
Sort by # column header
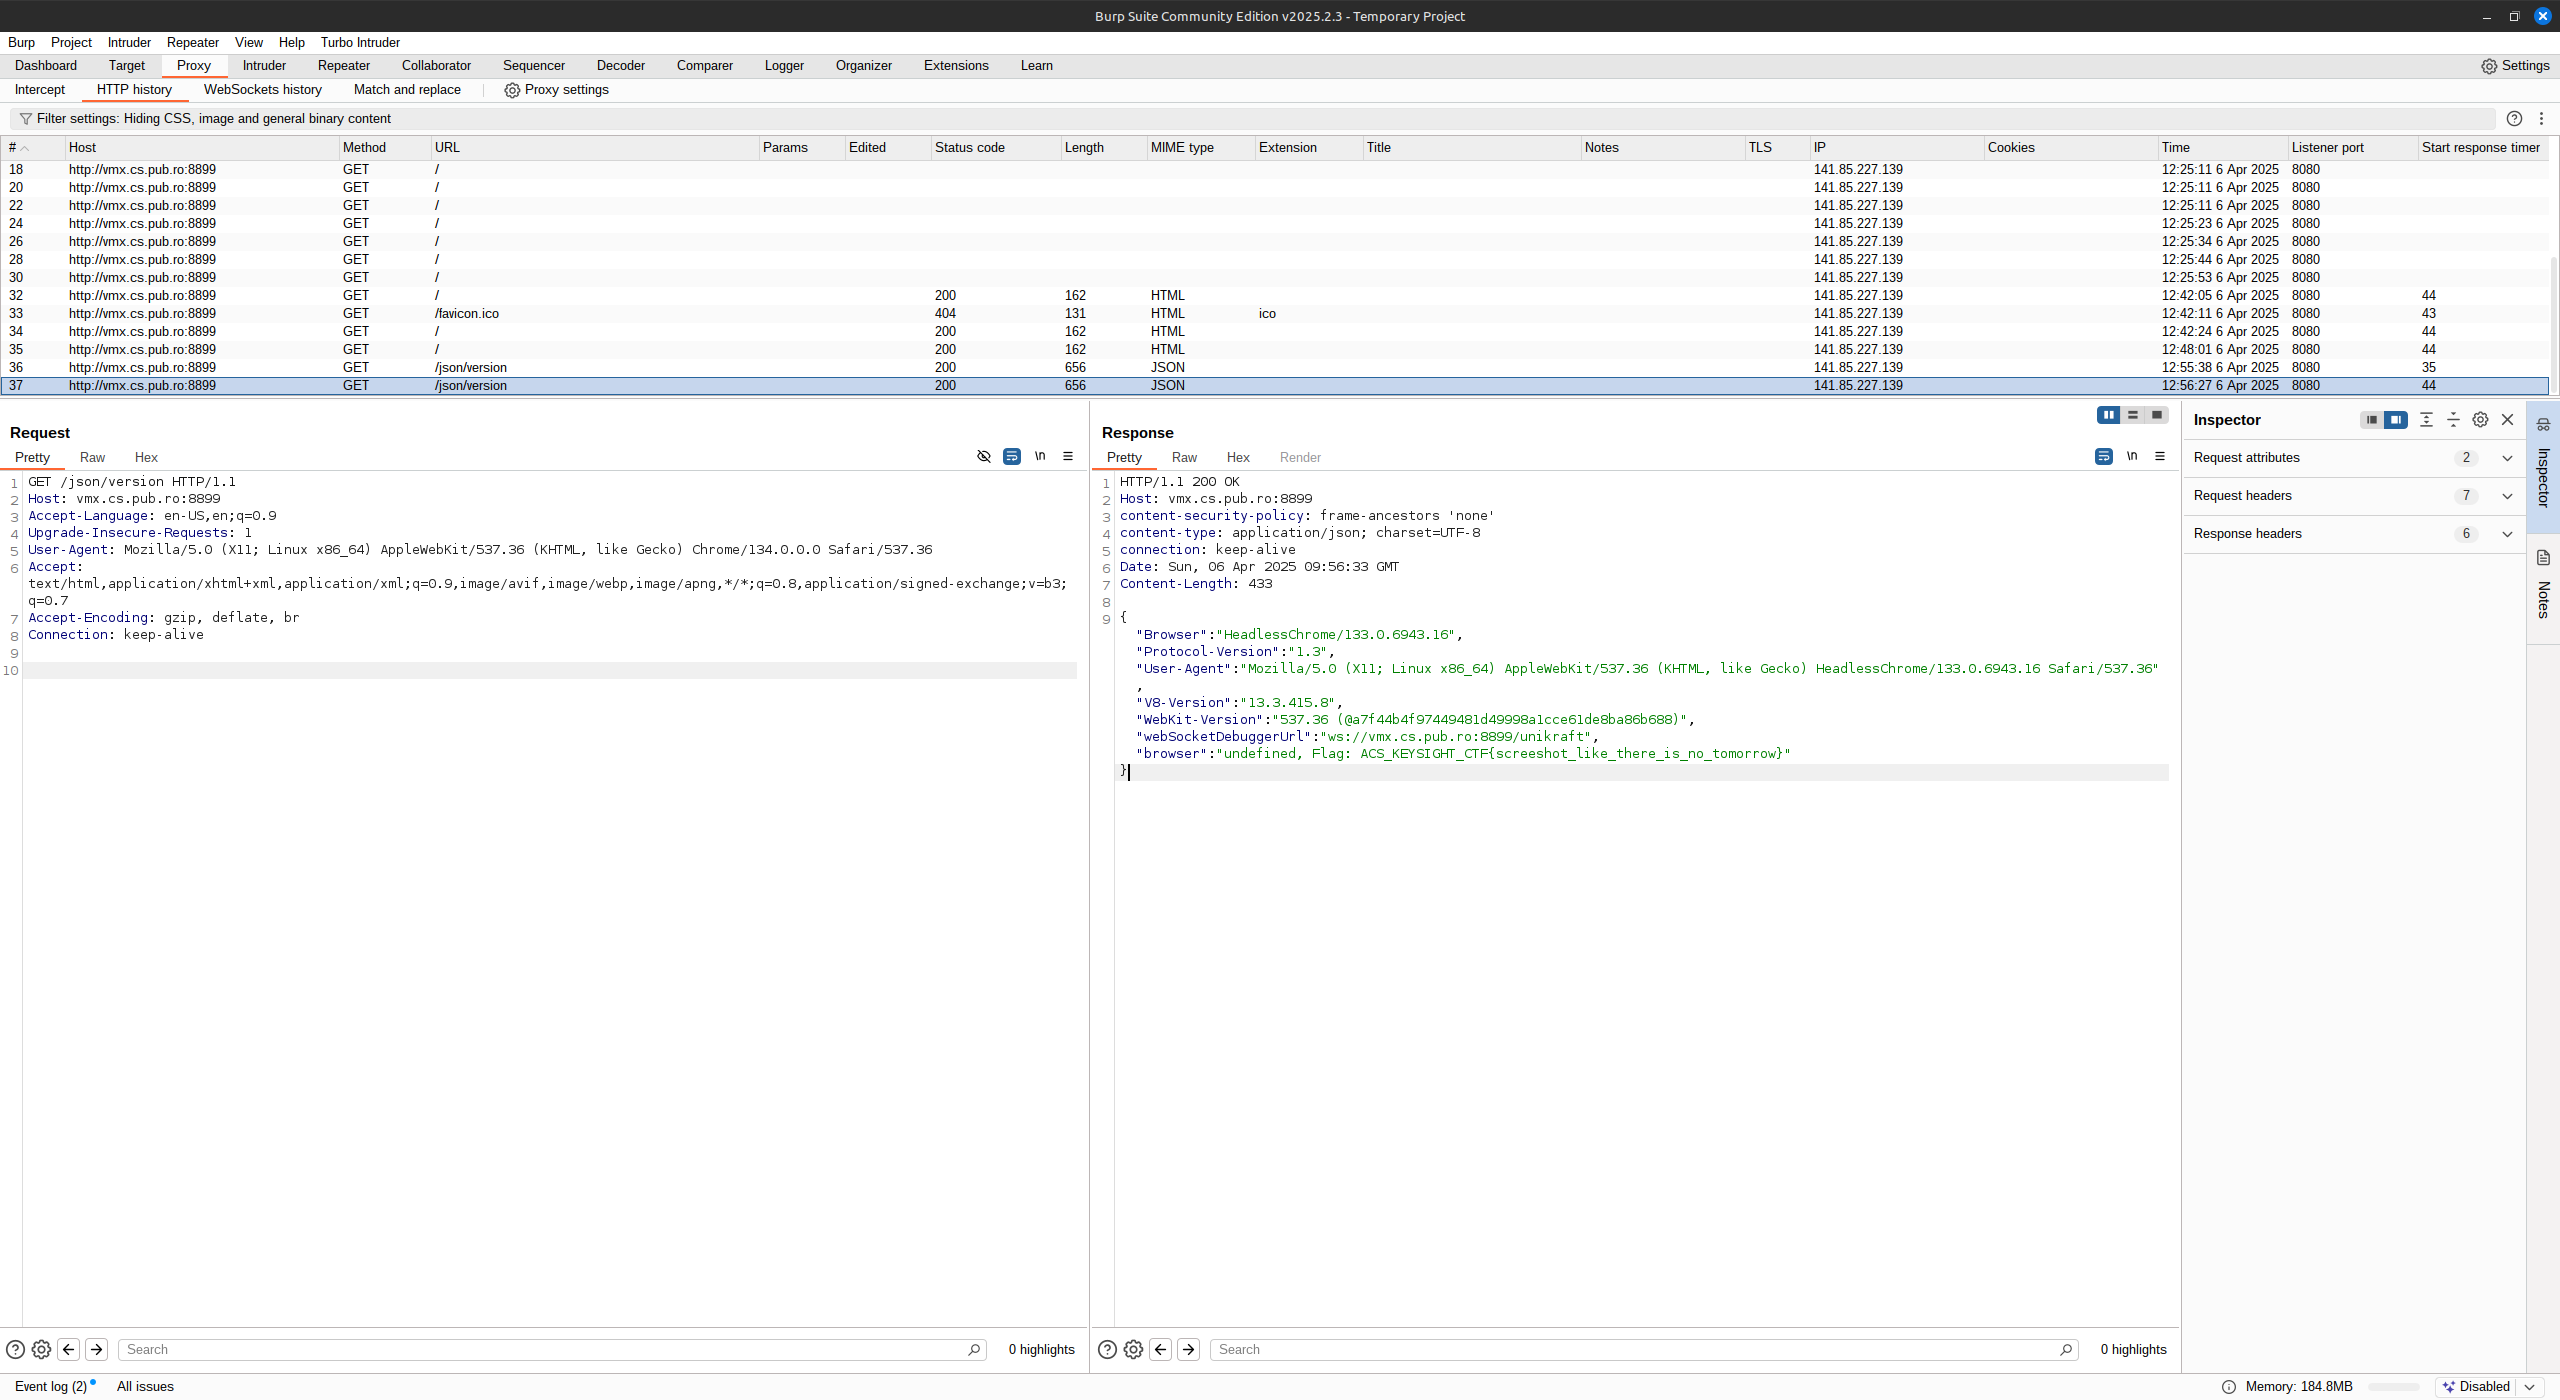point(33,148)
